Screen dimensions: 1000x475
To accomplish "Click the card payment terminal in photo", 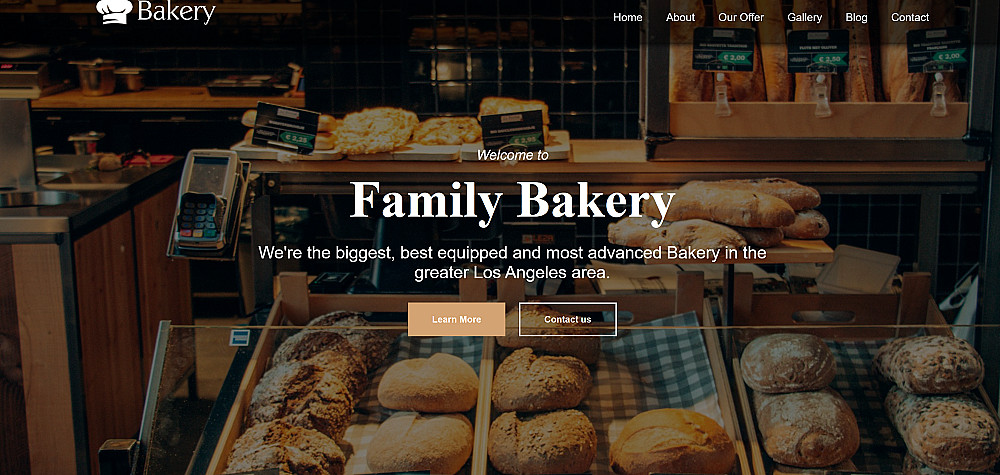I will click(207, 203).
